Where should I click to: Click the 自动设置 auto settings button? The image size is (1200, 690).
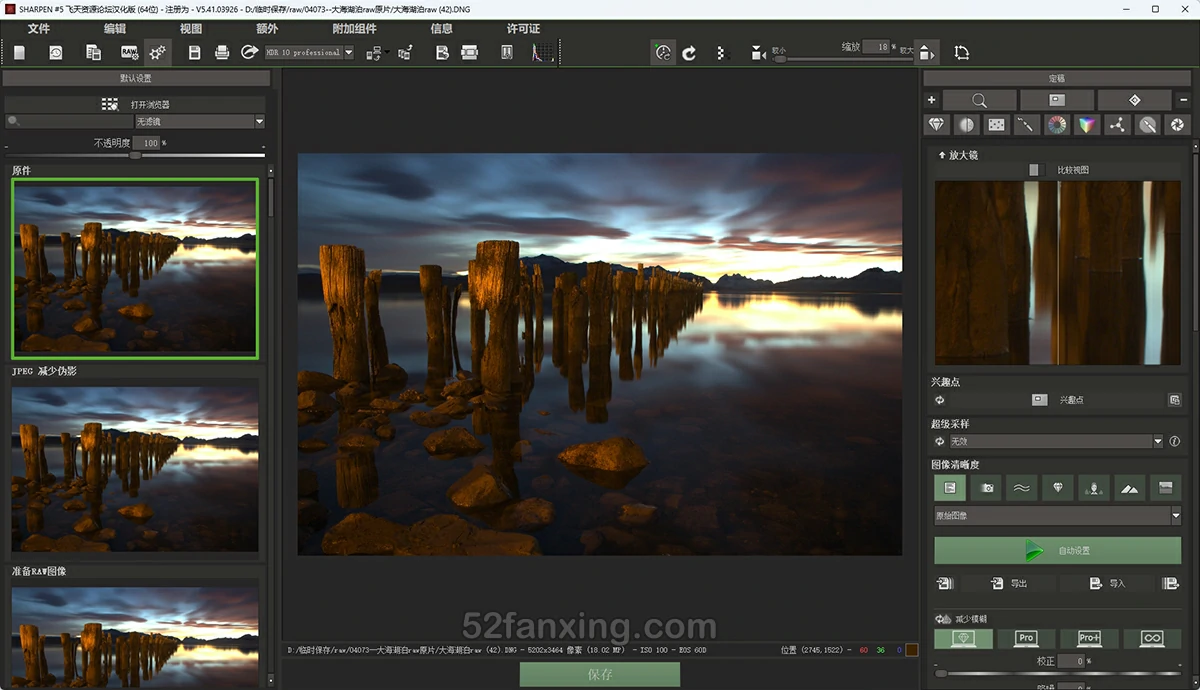[1057, 551]
